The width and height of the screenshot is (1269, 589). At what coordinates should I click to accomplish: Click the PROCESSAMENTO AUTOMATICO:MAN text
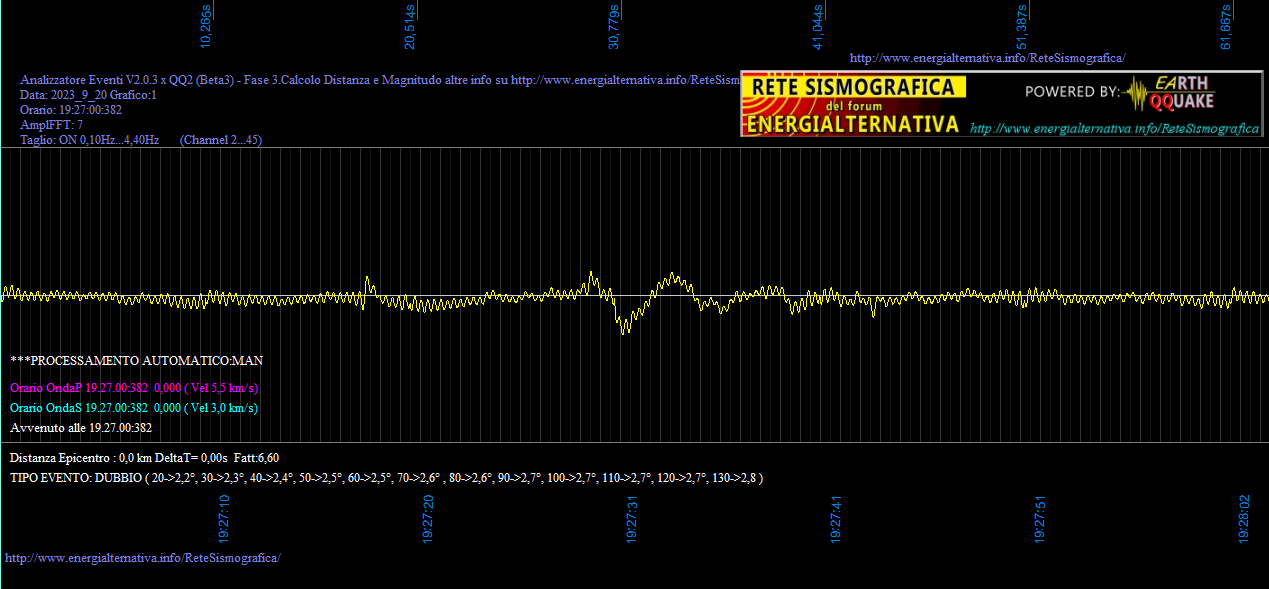[x=137, y=360]
